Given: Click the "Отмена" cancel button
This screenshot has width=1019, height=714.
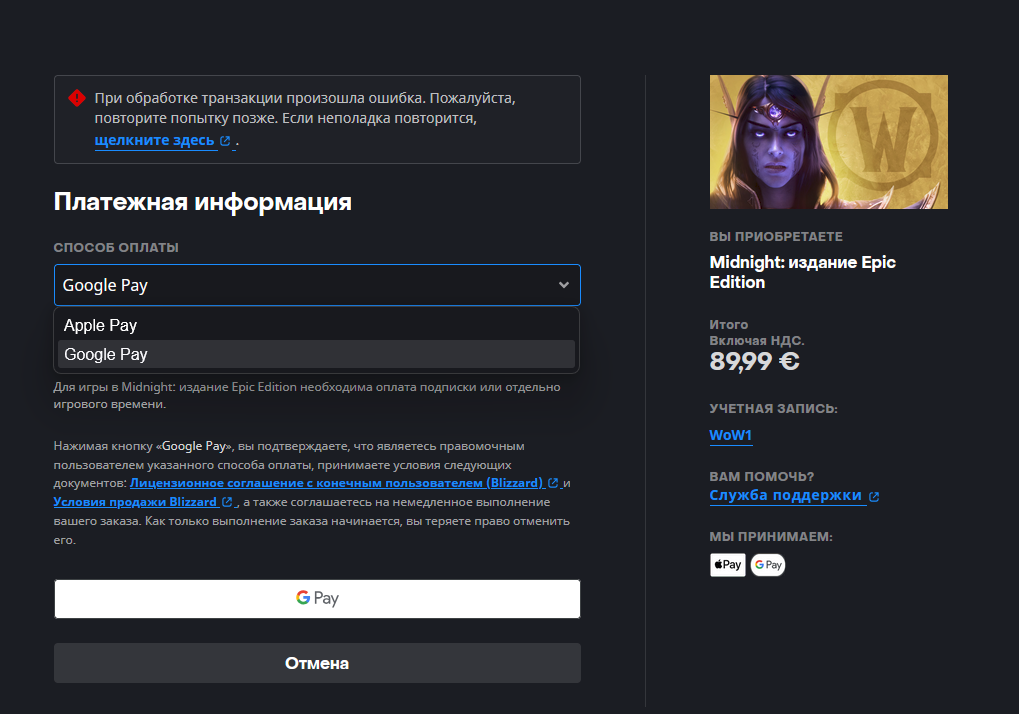Looking at the screenshot, I should coord(317,663).
